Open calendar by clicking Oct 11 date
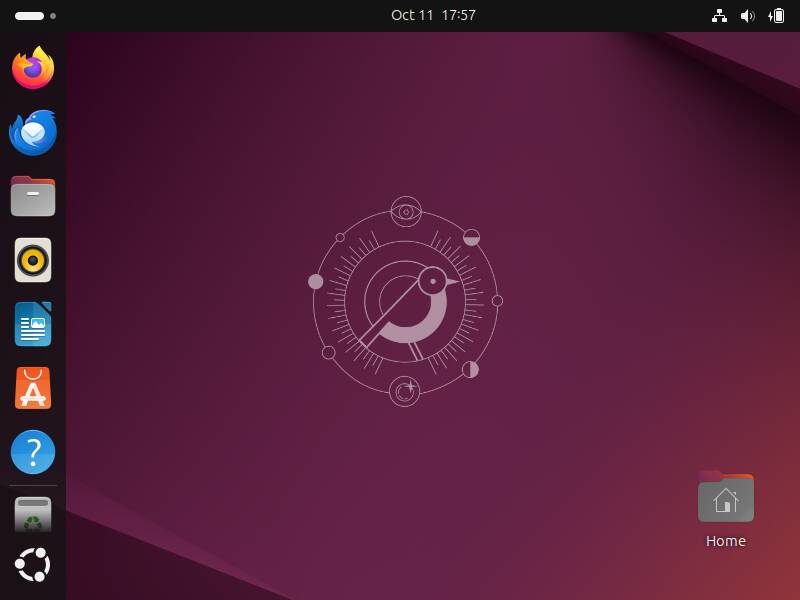This screenshot has width=800, height=600. coord(412,15)
